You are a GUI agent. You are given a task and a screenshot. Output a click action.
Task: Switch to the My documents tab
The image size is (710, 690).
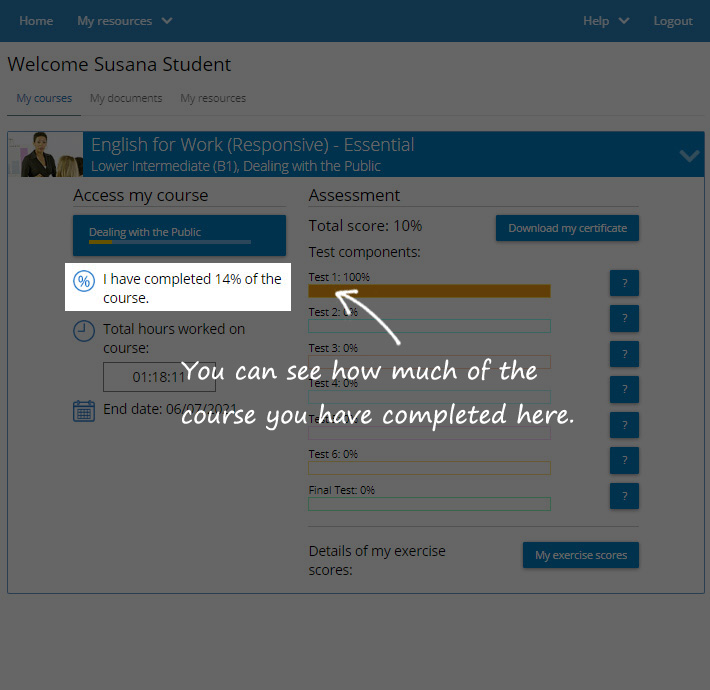coord(126,98)
